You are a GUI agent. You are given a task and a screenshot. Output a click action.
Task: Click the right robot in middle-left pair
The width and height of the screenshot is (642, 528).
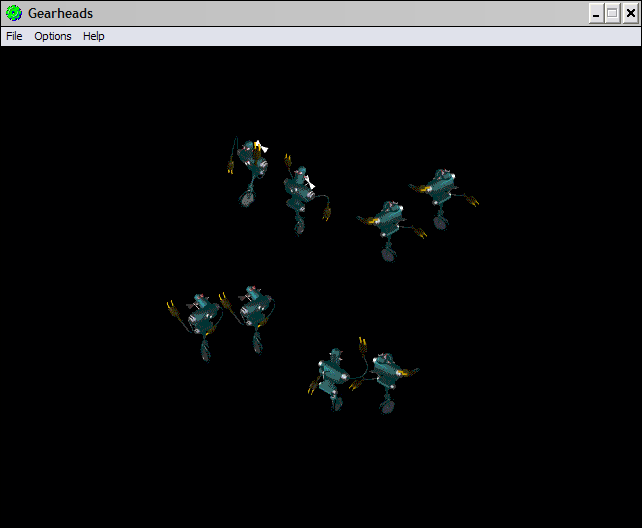coord(254,308)
